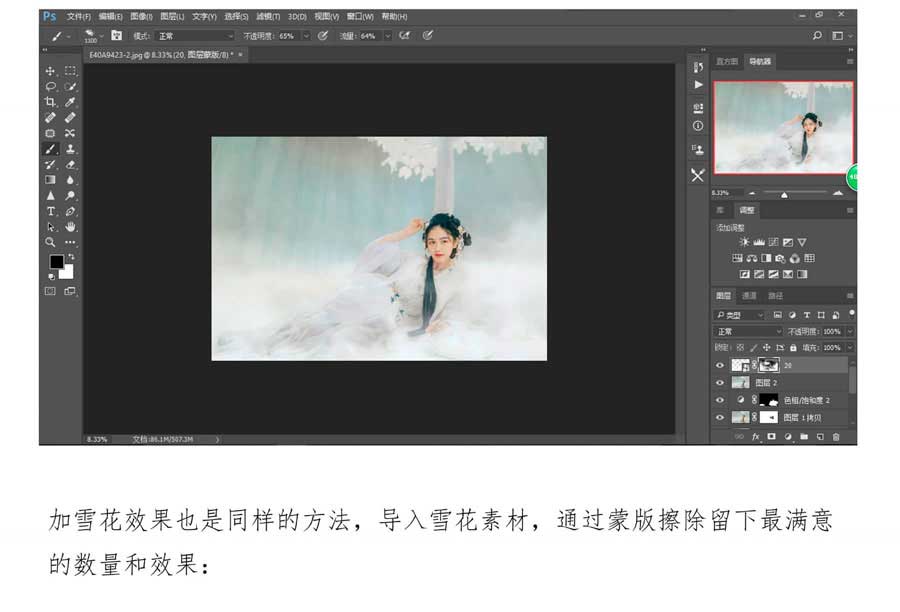This screenshot has width=900, height=612.
Task: Open the layer filter 类型 dropdown
Action: [740, 315]
